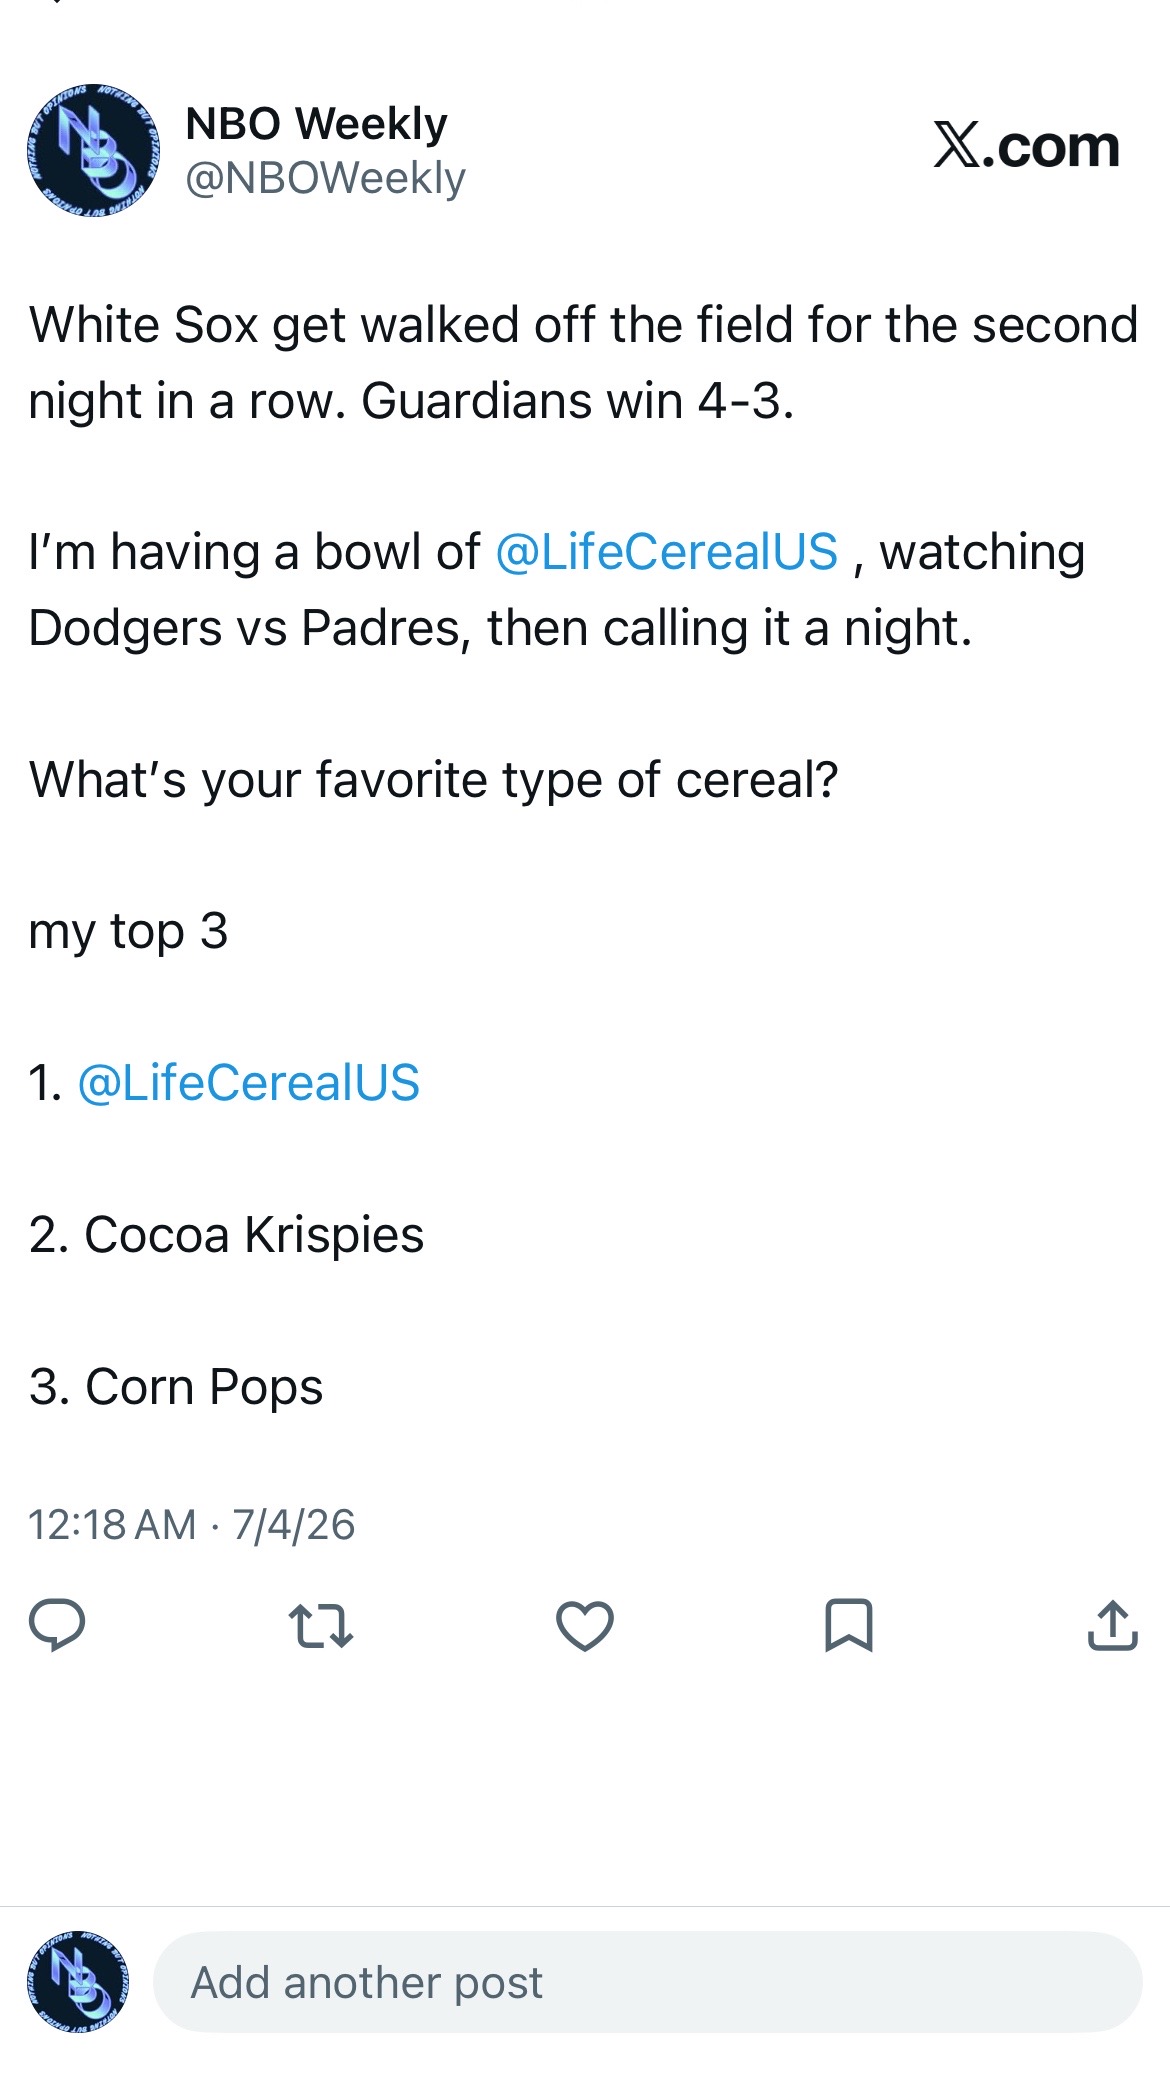
Task: Open the @NBOWeekly handle
Action: pyautogui.click(x=325, y=178)
